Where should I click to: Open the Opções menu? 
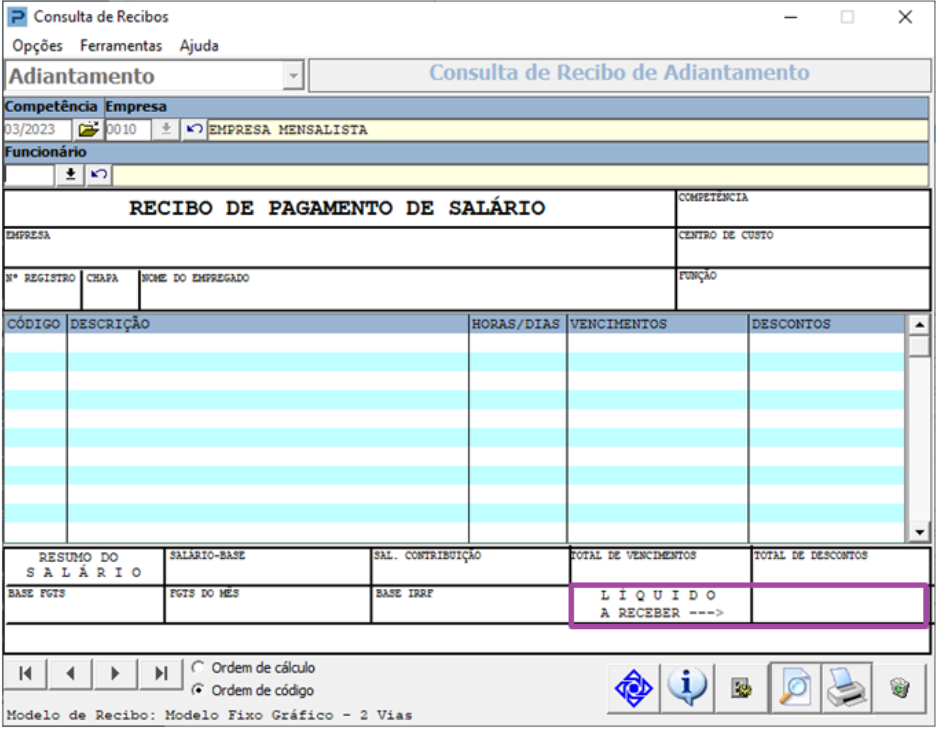37,46
